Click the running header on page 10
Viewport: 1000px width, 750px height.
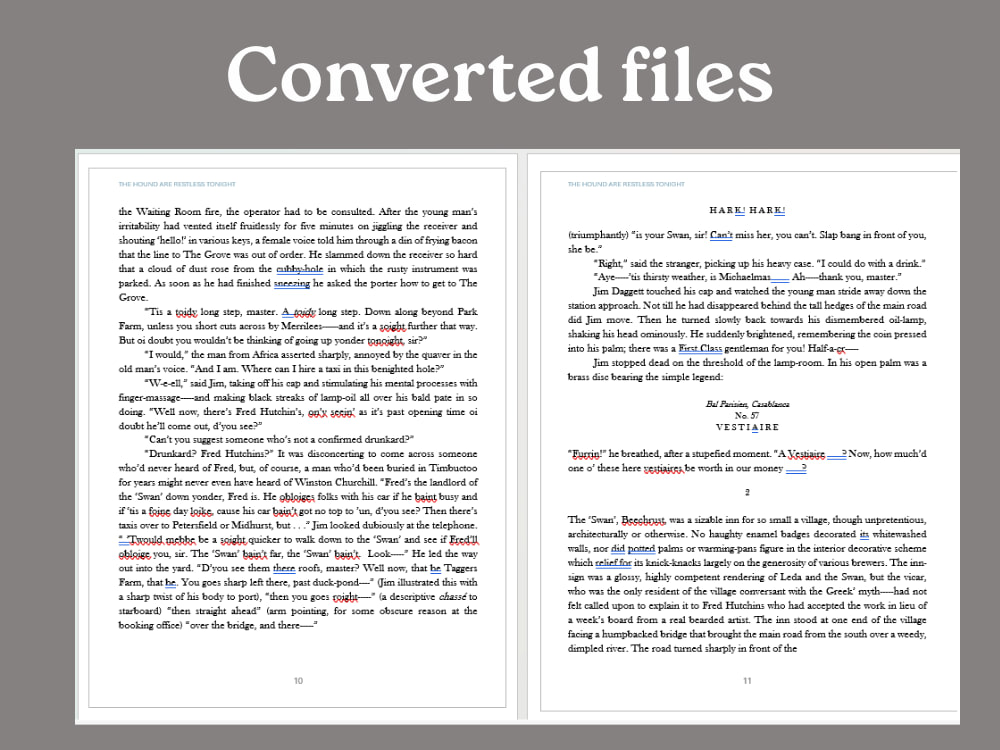pyautogui.click(x=177, y=184)
